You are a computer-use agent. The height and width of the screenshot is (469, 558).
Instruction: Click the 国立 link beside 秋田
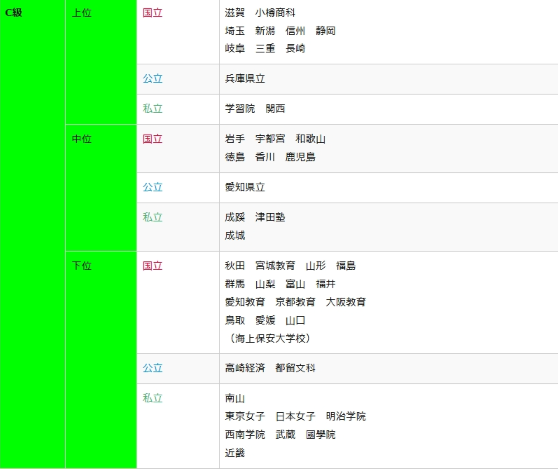[x=153, y=265]
